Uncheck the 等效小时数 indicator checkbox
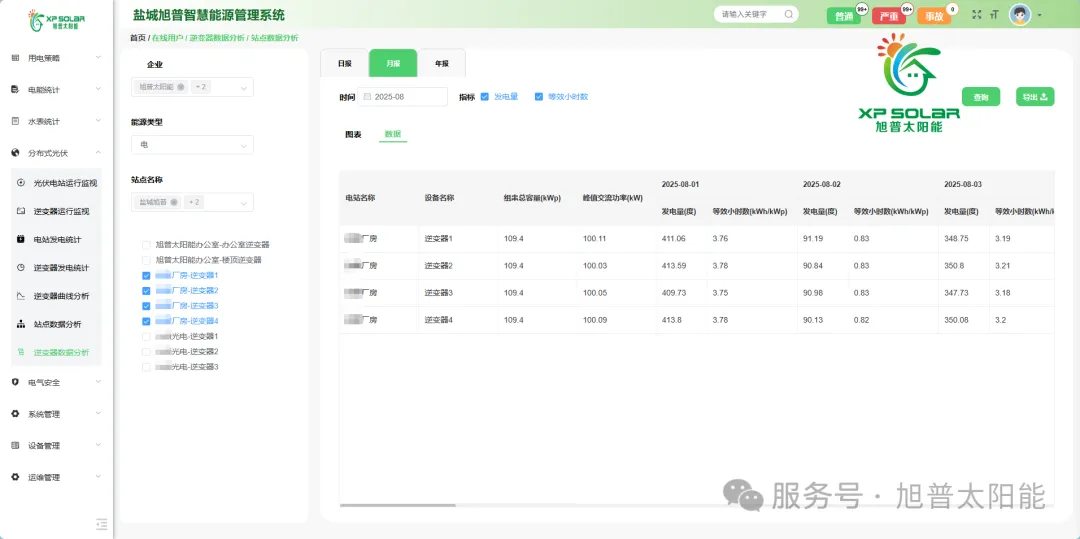Viewport: 1080px width, 539px height. pos(539,97)
